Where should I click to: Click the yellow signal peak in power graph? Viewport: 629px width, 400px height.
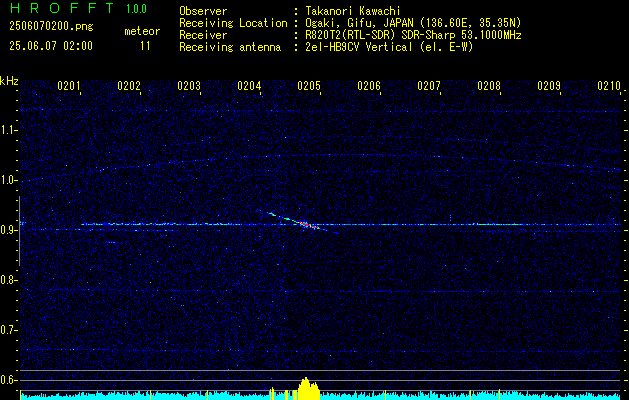click(308, 388)
